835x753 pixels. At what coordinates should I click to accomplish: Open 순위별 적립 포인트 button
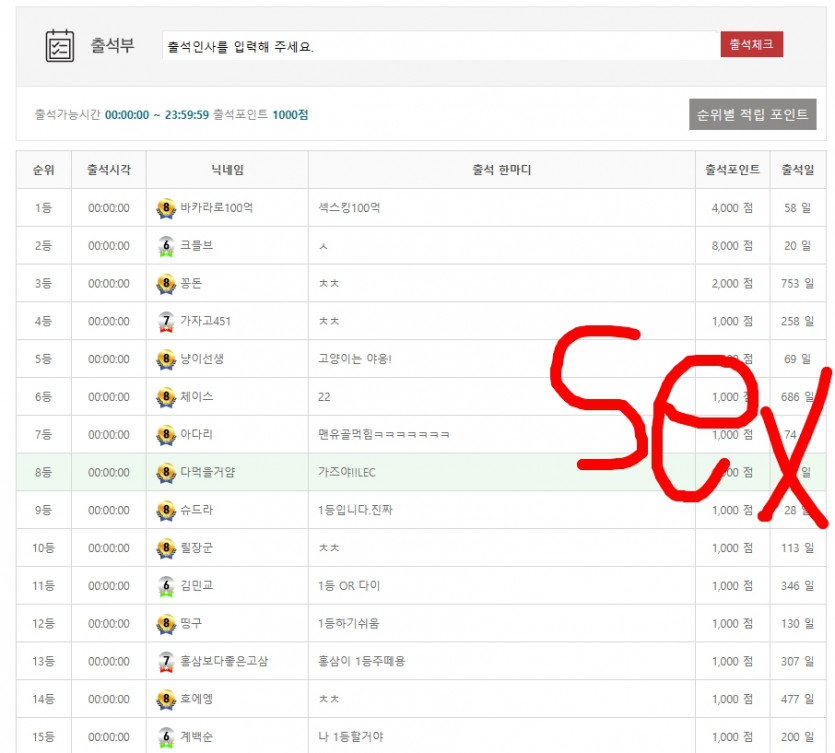[x=752, y=114]
